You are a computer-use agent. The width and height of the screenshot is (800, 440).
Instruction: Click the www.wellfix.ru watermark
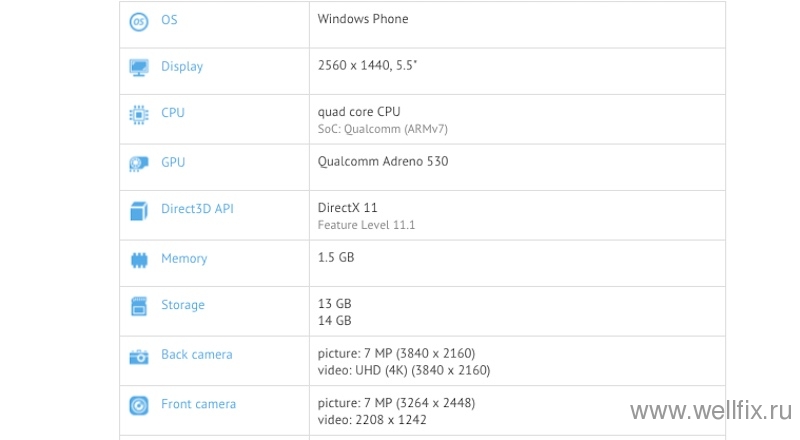click(711, 410)
